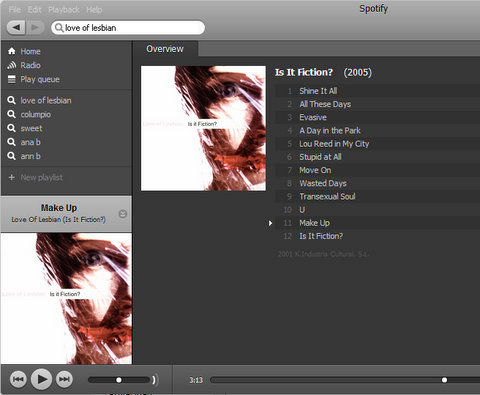Click the song progress bar track

(x=345, y=380)
